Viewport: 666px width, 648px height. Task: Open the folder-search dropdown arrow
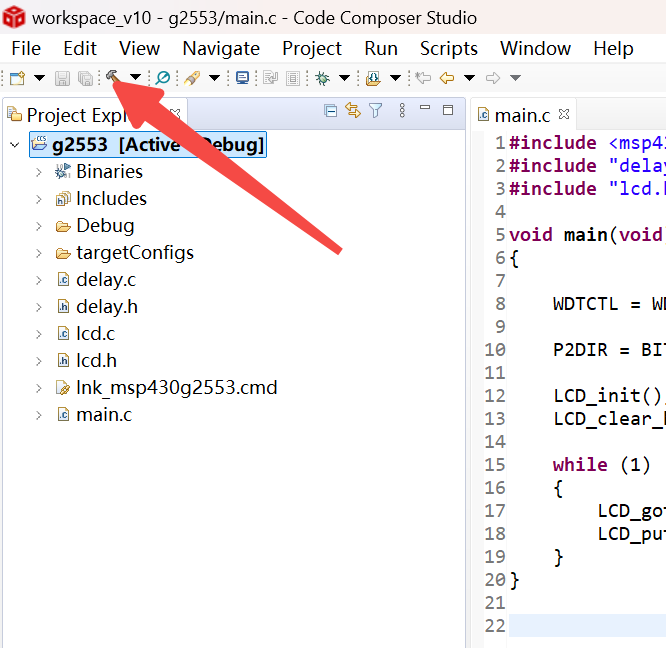(x=395, y=78)
